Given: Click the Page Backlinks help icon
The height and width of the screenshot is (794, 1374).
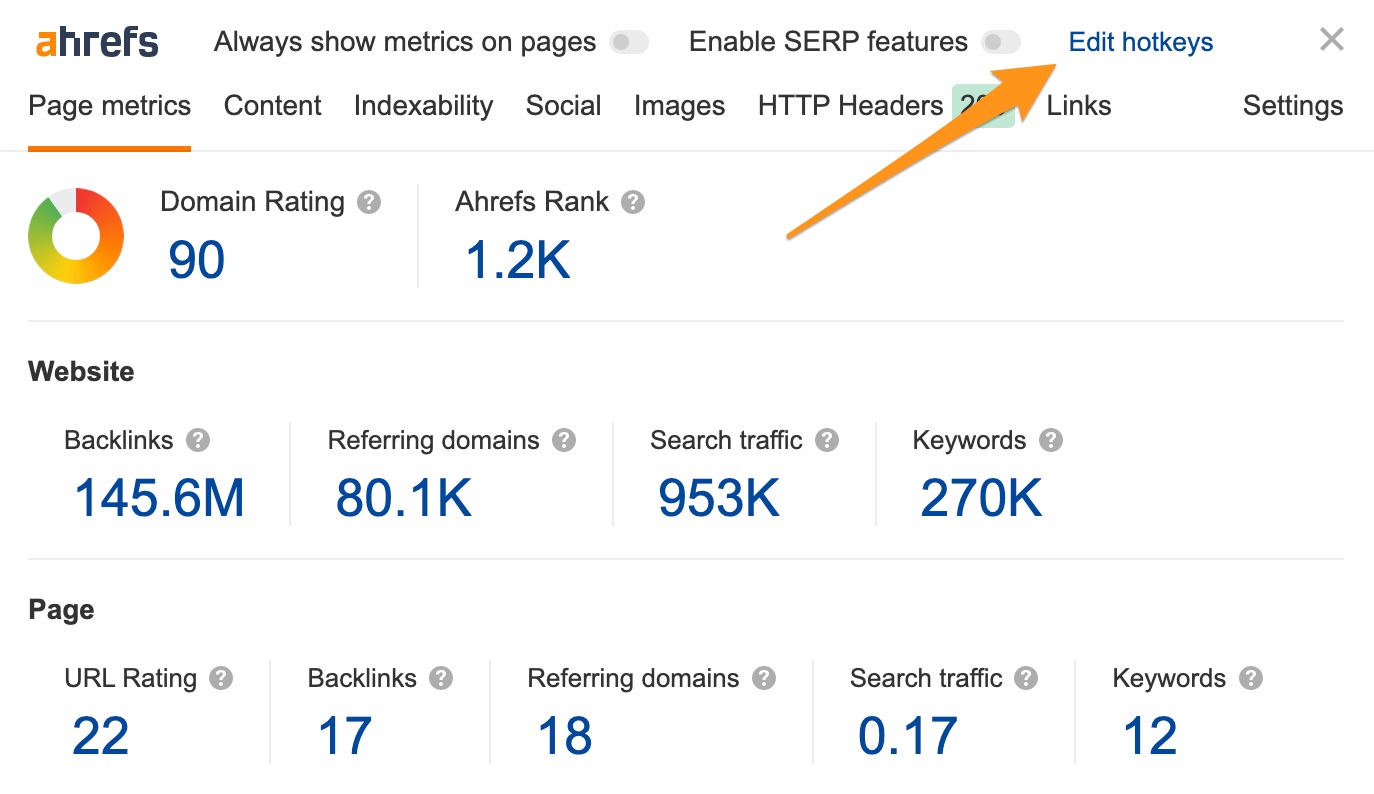Looking at the screenshot, I should (441, 679).
